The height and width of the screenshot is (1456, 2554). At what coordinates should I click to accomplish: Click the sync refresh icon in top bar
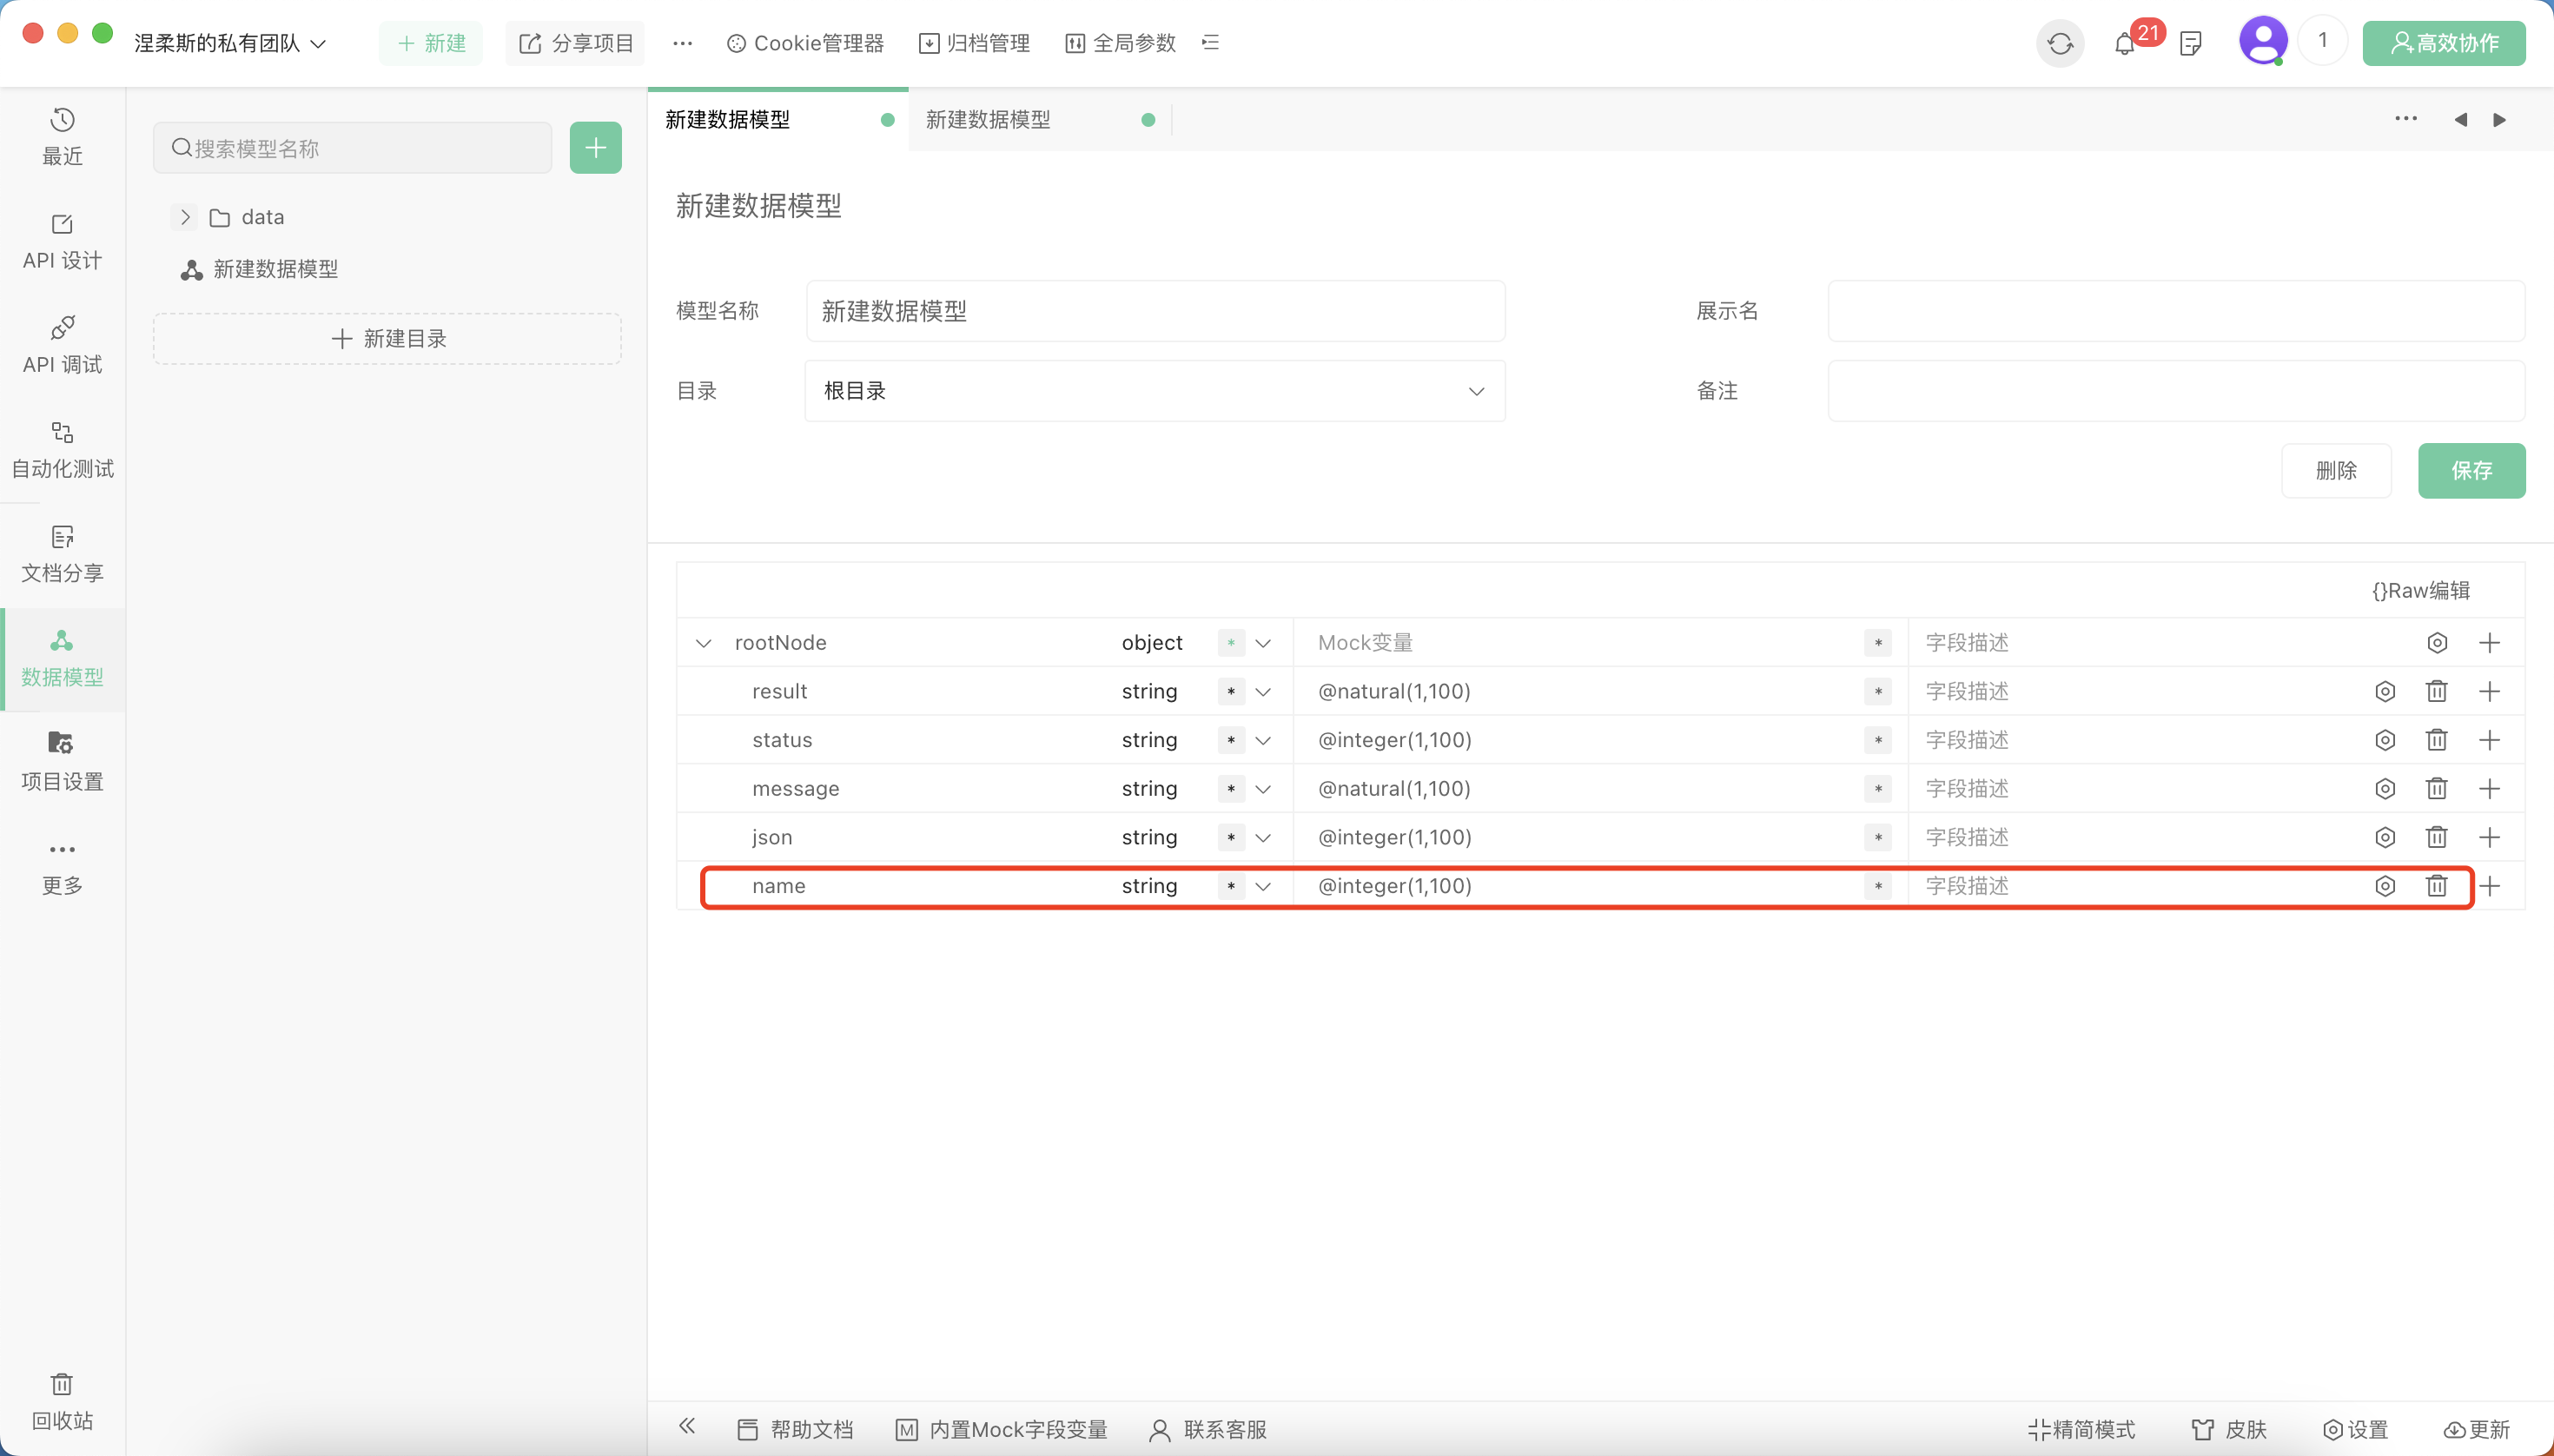click(2060, 43)
